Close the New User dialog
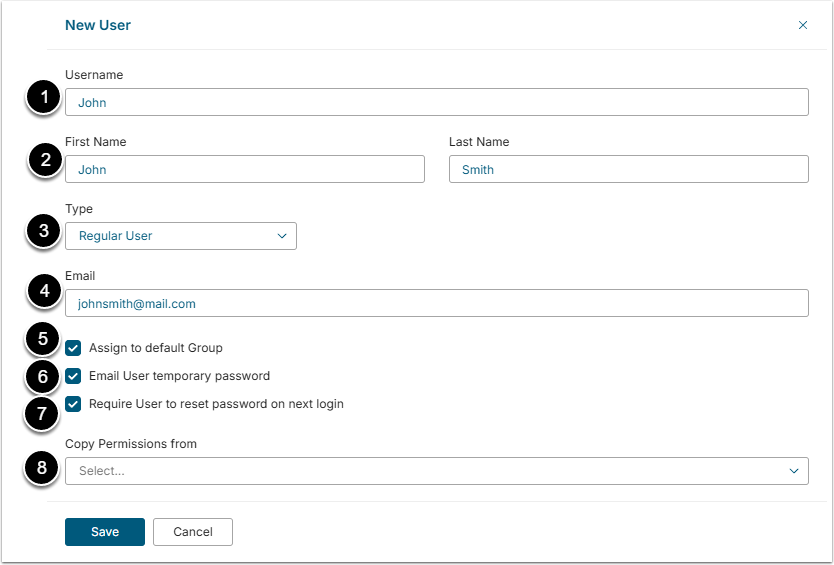Viewport: 834px width, 565px height. [803, 25]
